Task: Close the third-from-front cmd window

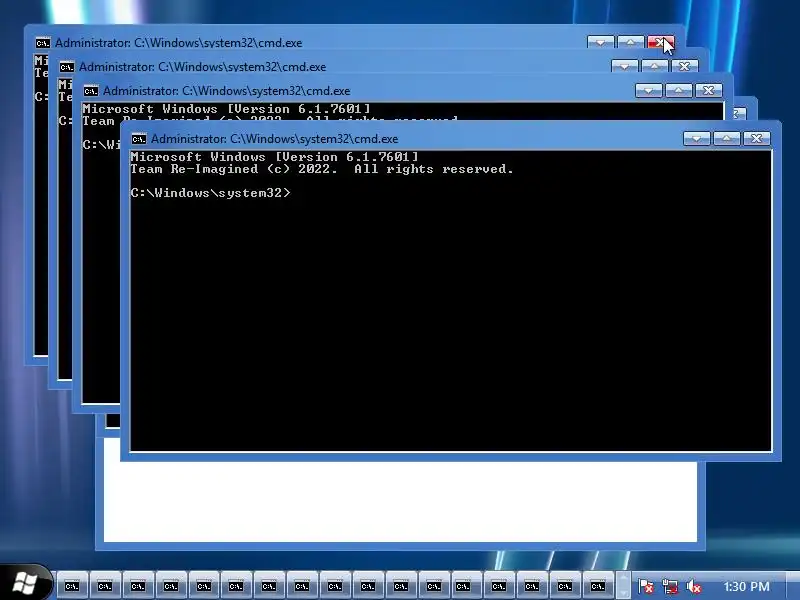Action: click(685, 66)
